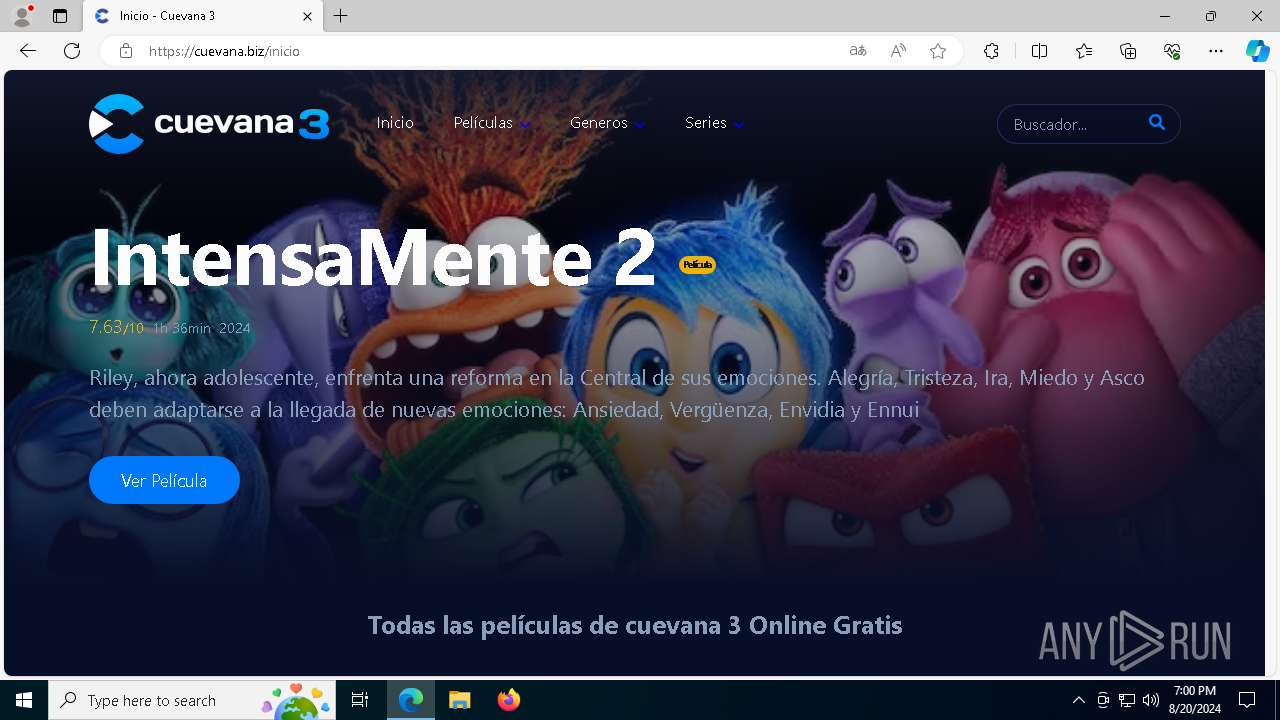Click 'Todas las películas de cuevana 3' heading
The height and width of the screenshot is (720, 1280).
(635, 625)
